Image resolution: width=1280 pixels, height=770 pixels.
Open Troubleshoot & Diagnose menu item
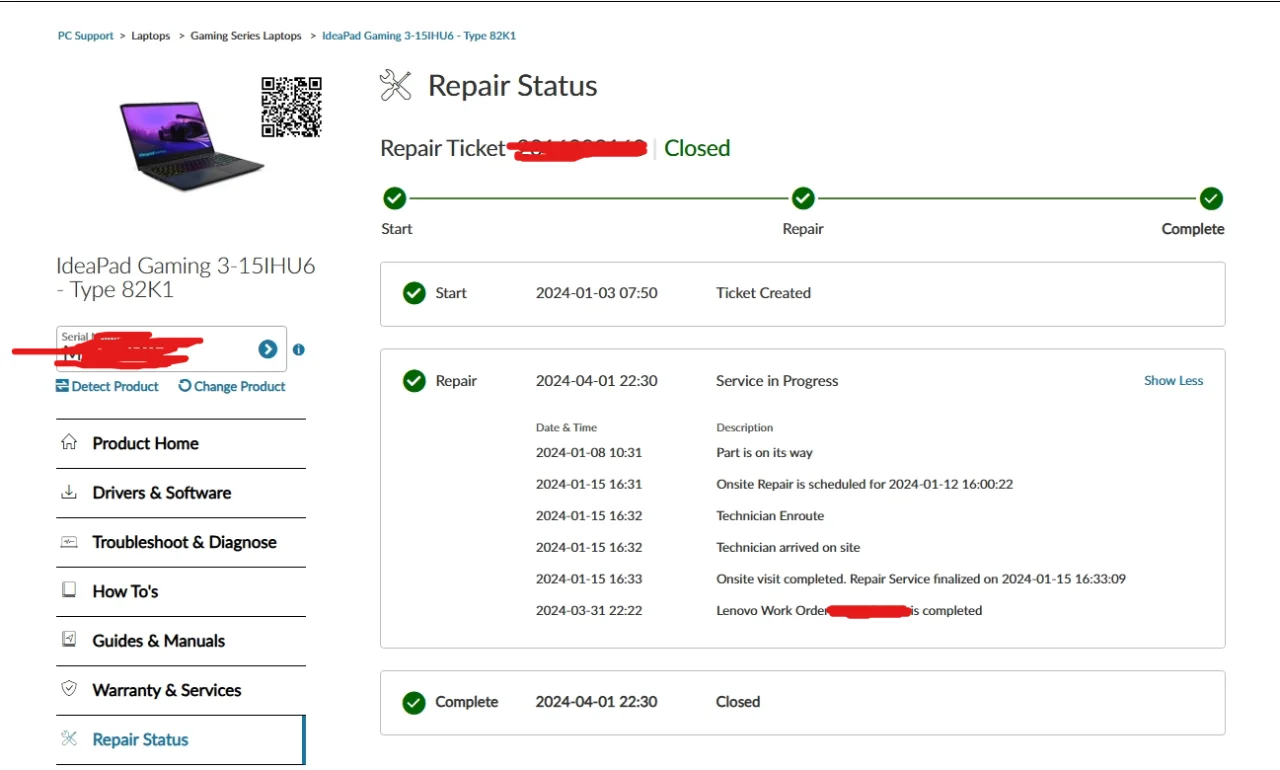181,542
